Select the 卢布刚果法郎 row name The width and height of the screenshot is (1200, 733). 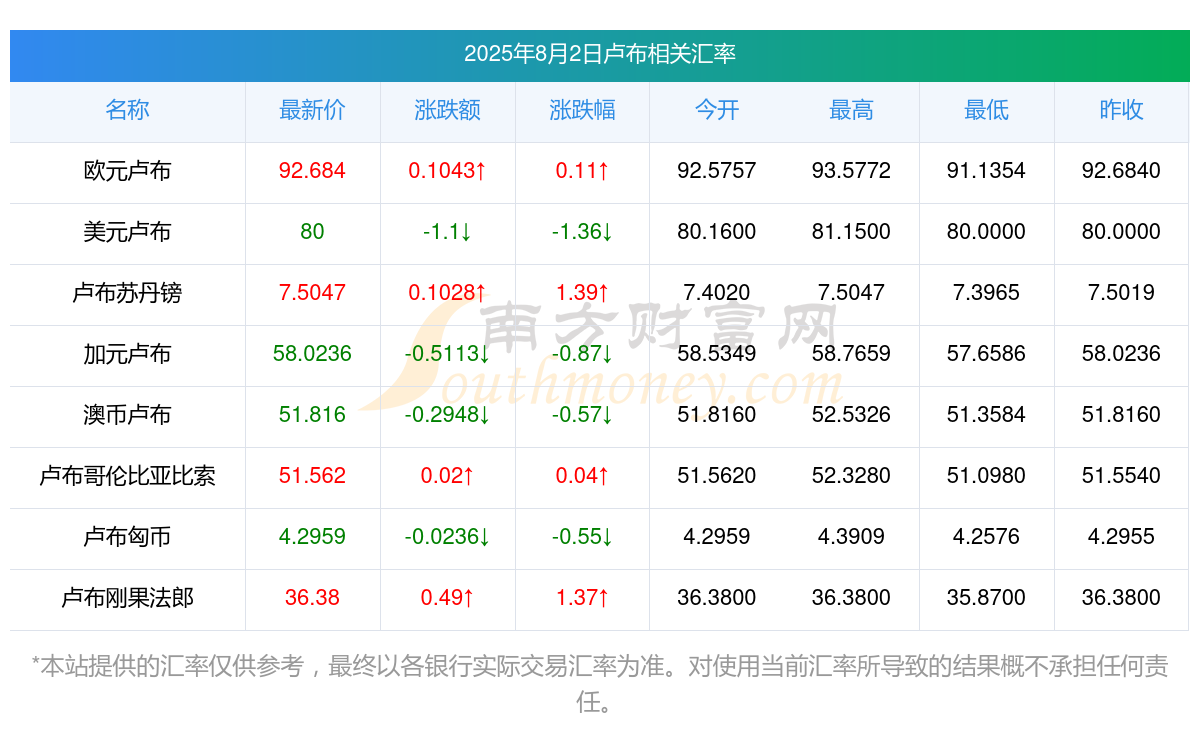pos(128,598)
